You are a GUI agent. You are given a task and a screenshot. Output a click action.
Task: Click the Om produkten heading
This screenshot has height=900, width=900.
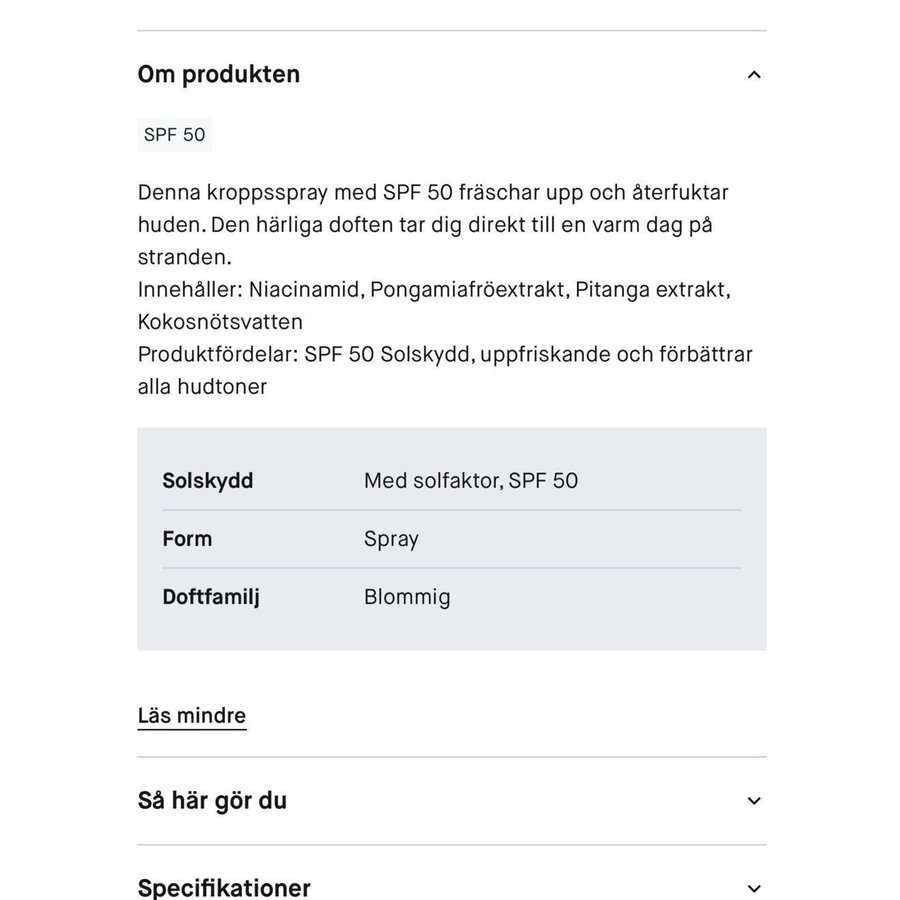point(219,75)
